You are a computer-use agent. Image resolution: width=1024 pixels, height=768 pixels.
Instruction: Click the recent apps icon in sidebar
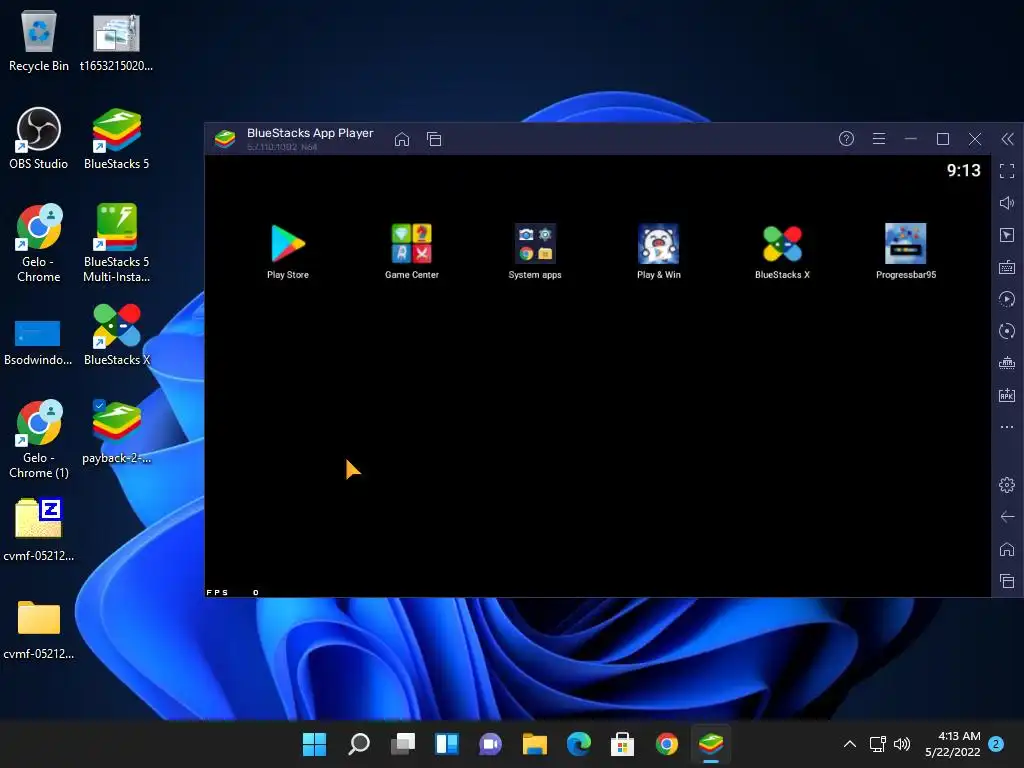(x=1007, y=581)
